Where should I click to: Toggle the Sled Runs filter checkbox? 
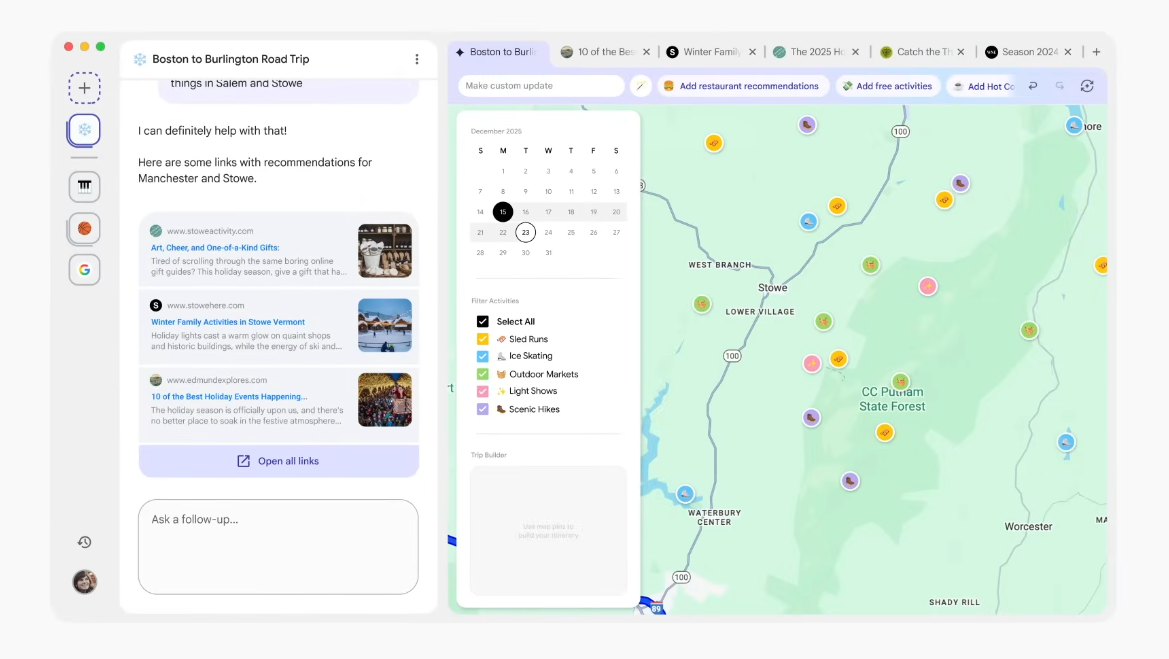click(x=483, y=339)
